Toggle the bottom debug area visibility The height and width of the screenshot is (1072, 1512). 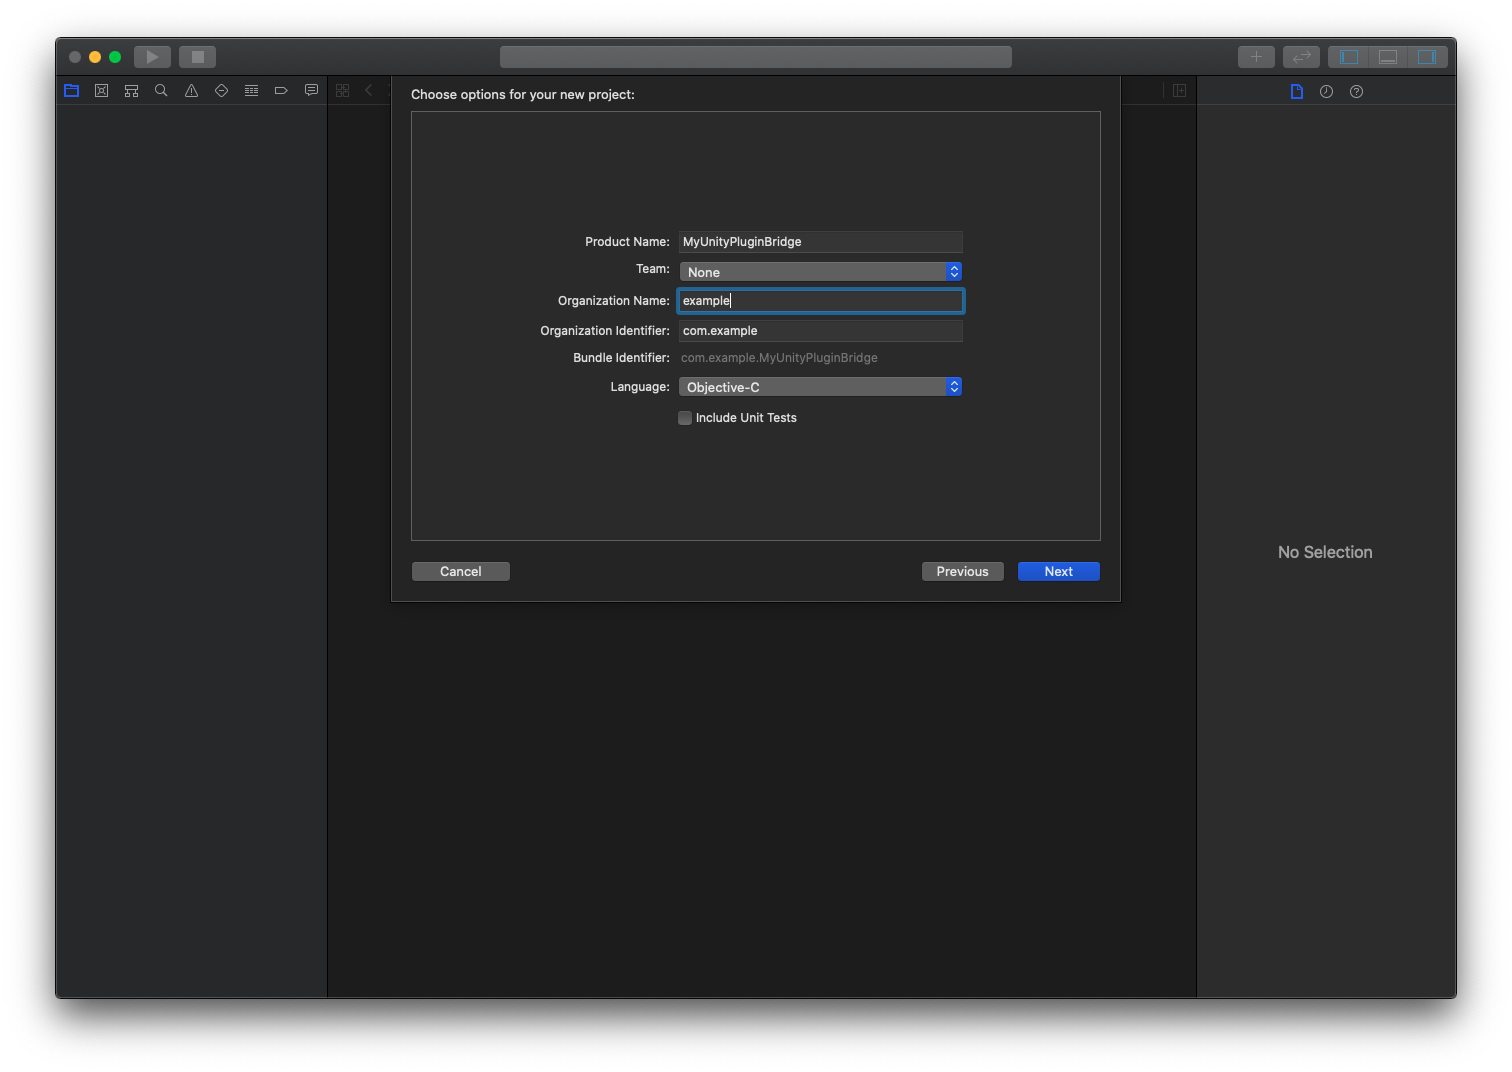[1388, 57]
